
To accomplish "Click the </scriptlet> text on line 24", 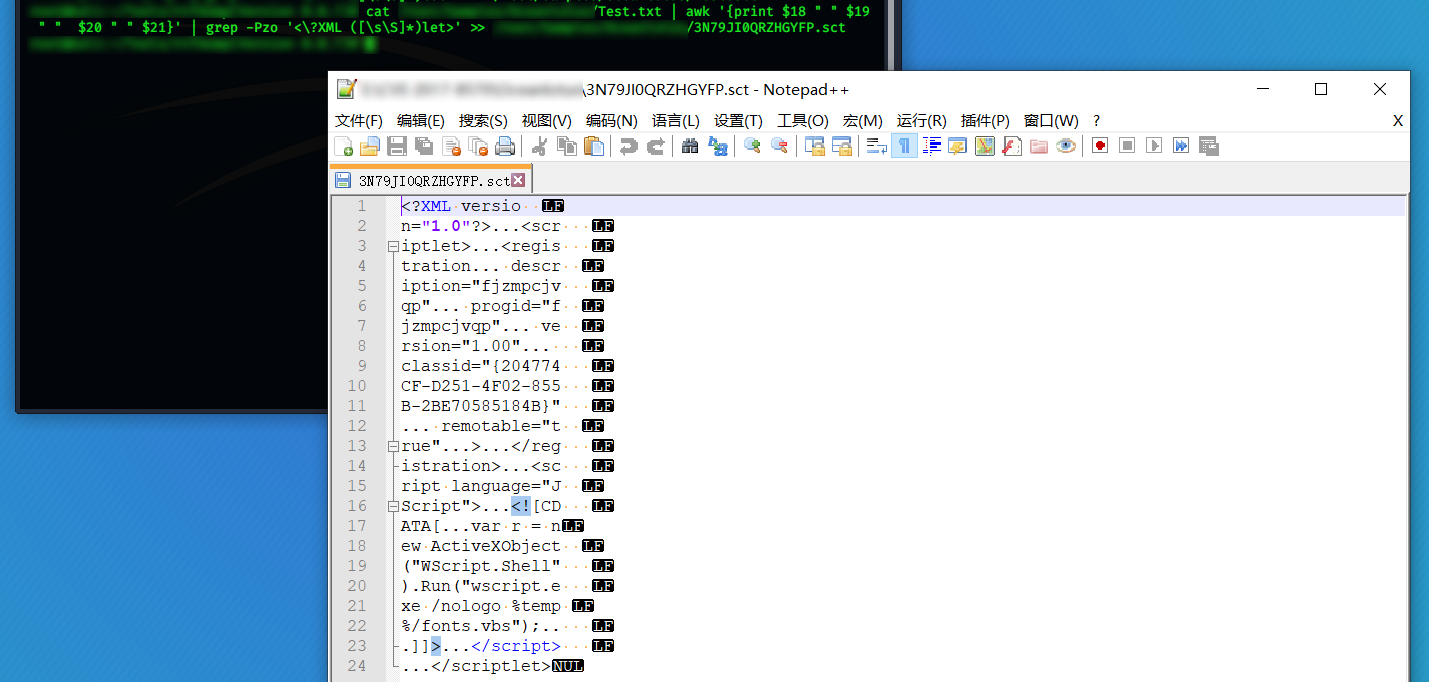I will tap(491, 666).
